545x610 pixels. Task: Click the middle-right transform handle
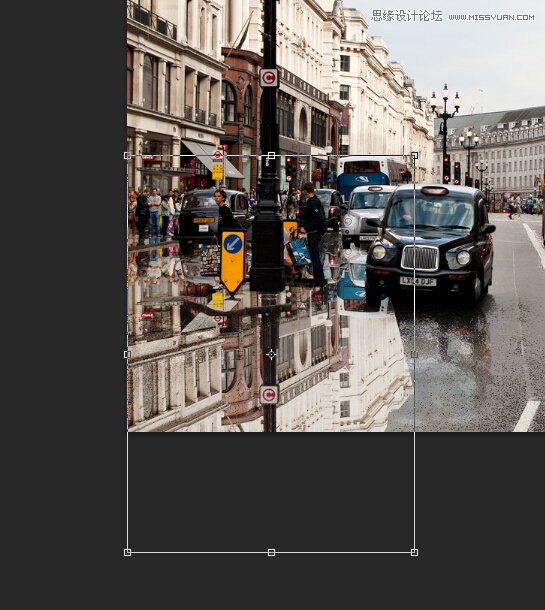[415, 354]
